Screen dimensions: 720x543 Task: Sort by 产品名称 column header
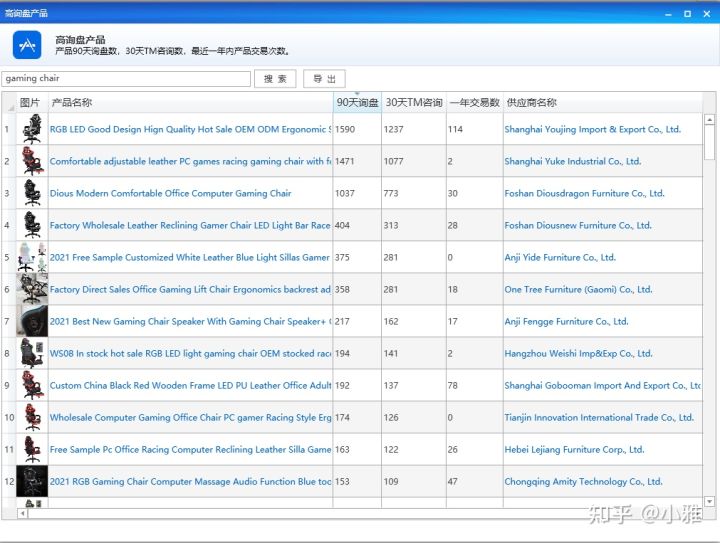(191, 102)
